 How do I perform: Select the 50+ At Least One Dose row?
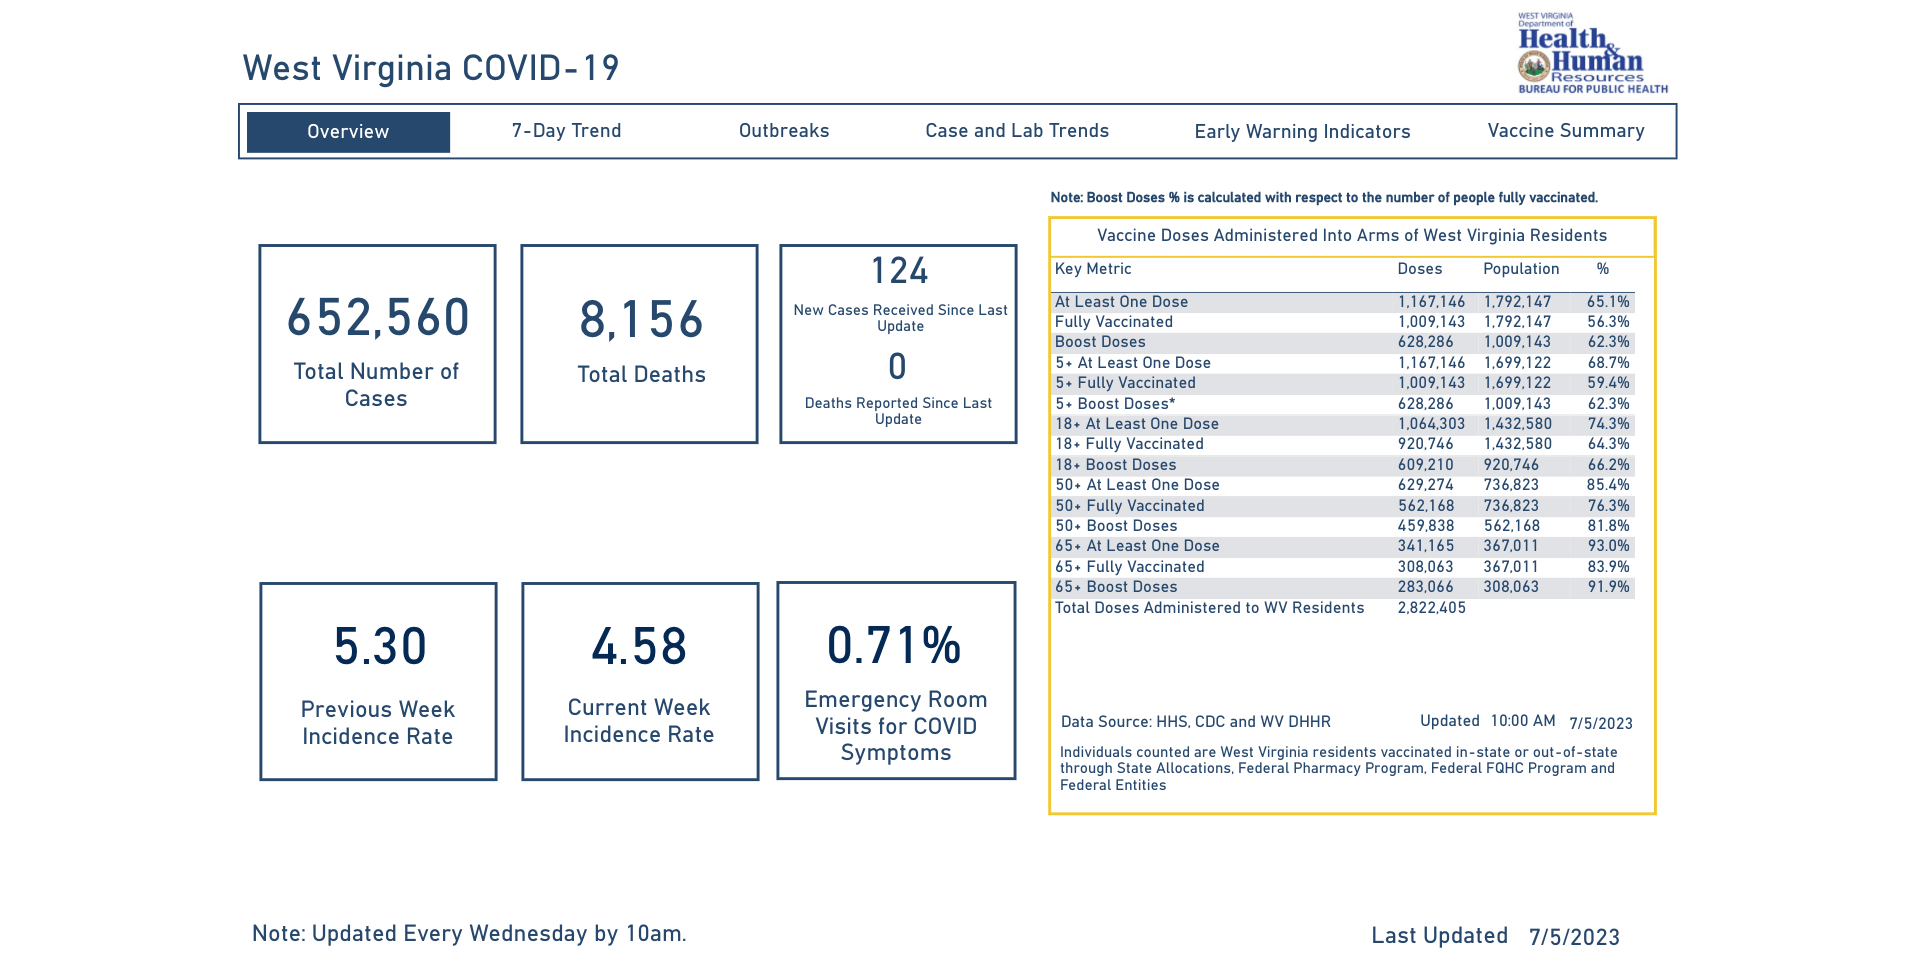click(1343, 485)
